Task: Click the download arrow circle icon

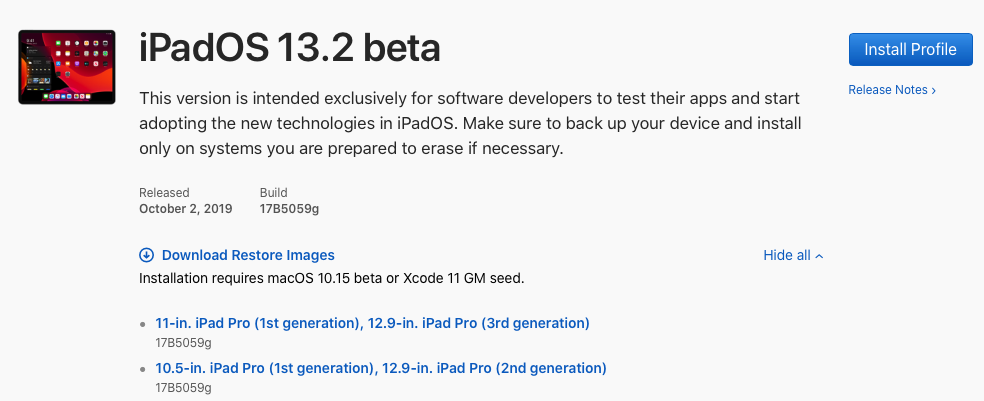Action: pos(146,255)
